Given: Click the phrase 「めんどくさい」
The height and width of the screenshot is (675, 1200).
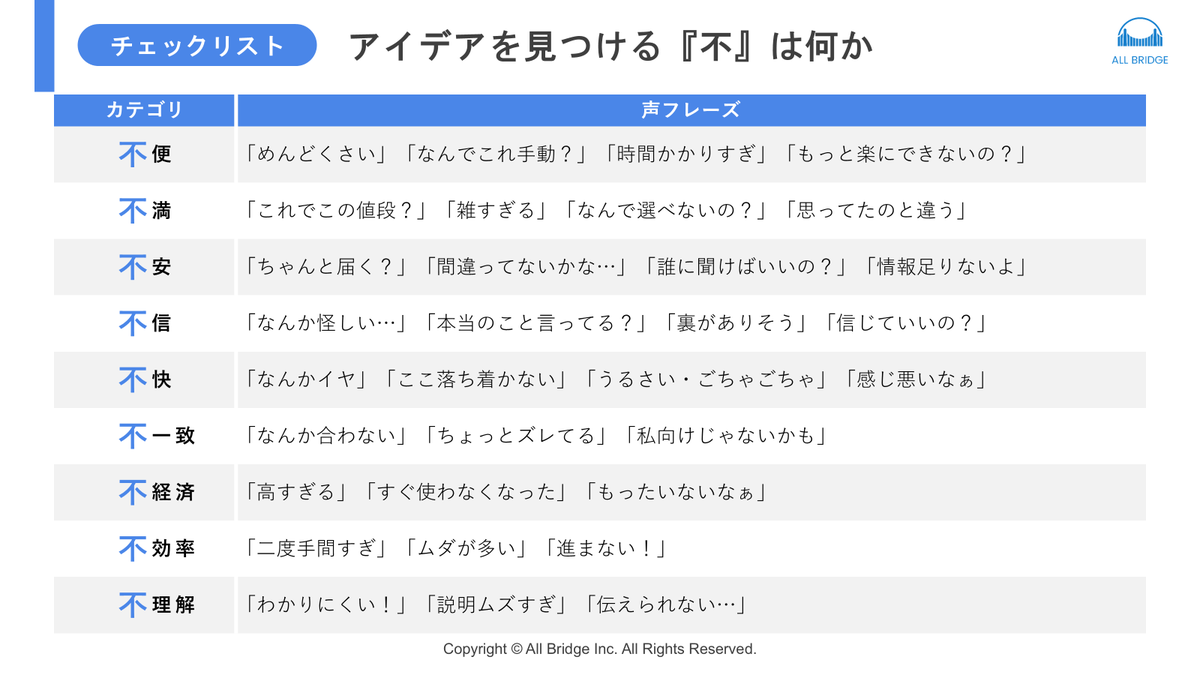Looking at the screenshot, I should [321, 154].
